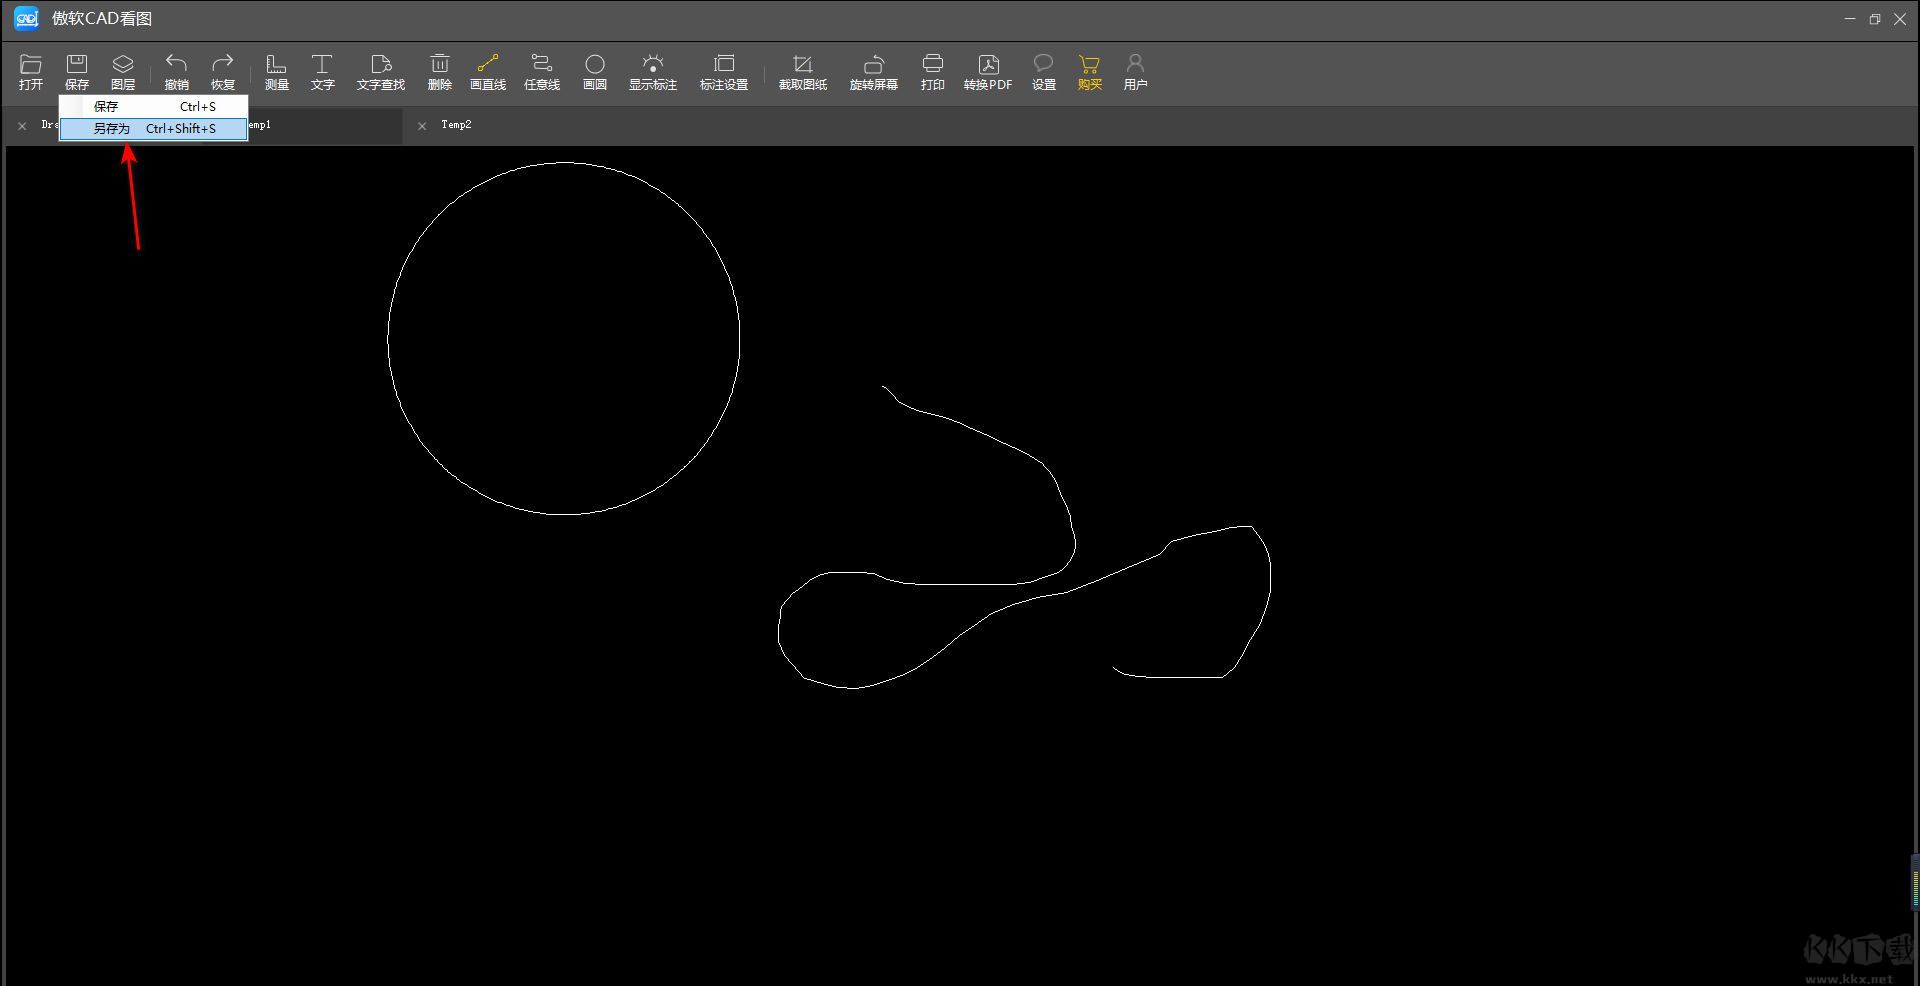Close the Temp2 tab
This screenshot has height=986, width=1920.
pos(422,126)
